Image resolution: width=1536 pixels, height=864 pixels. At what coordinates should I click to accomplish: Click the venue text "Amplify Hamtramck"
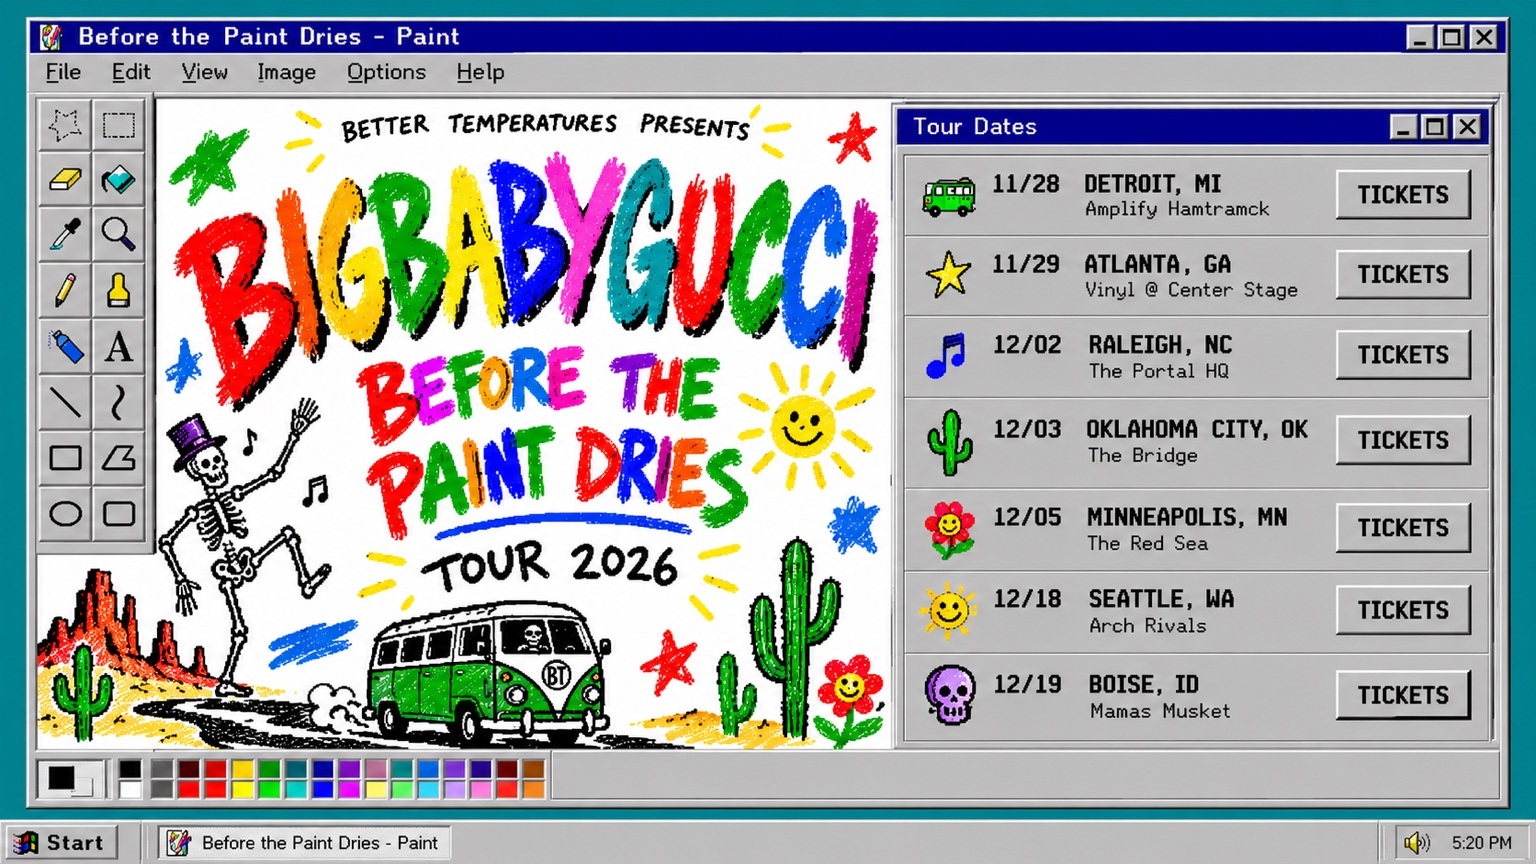1177,209
